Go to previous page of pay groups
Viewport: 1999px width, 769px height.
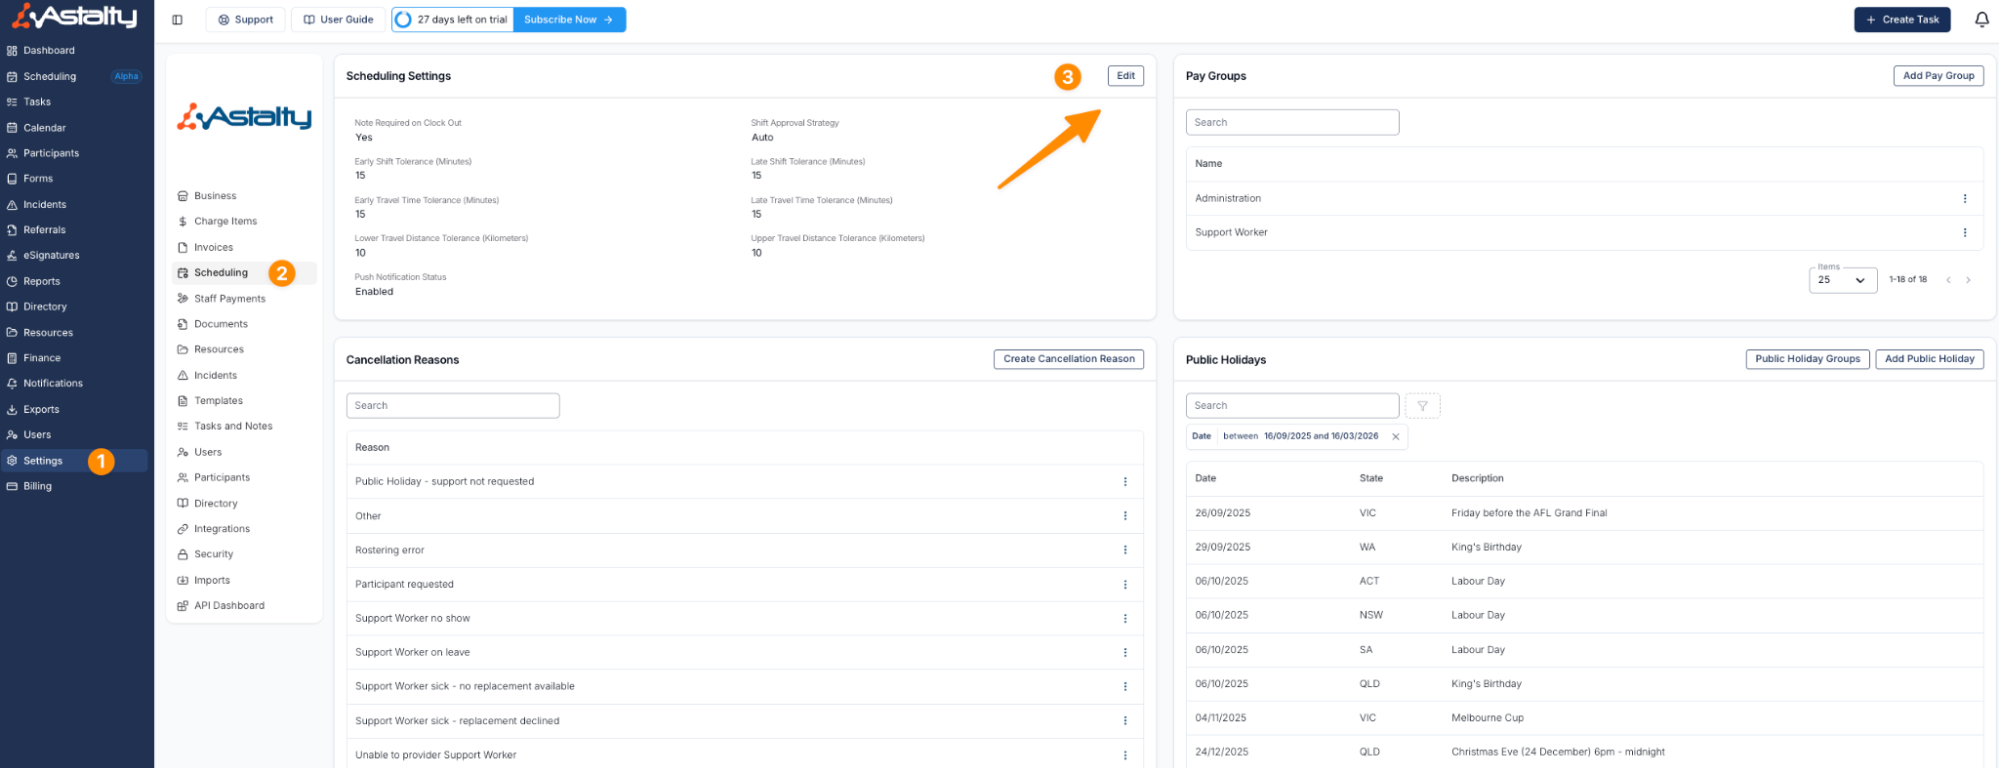(1948, 280)
